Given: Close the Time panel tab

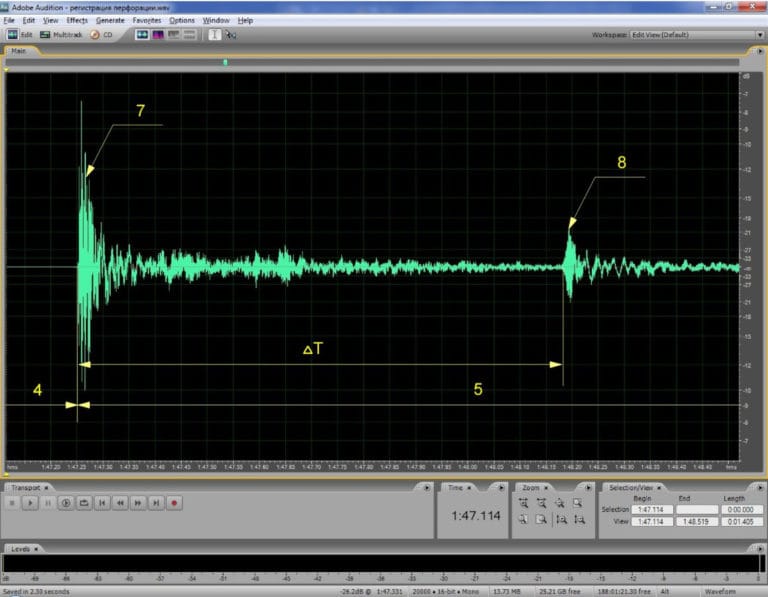Looking at the screenshot, I should click(x=469, y=488).
